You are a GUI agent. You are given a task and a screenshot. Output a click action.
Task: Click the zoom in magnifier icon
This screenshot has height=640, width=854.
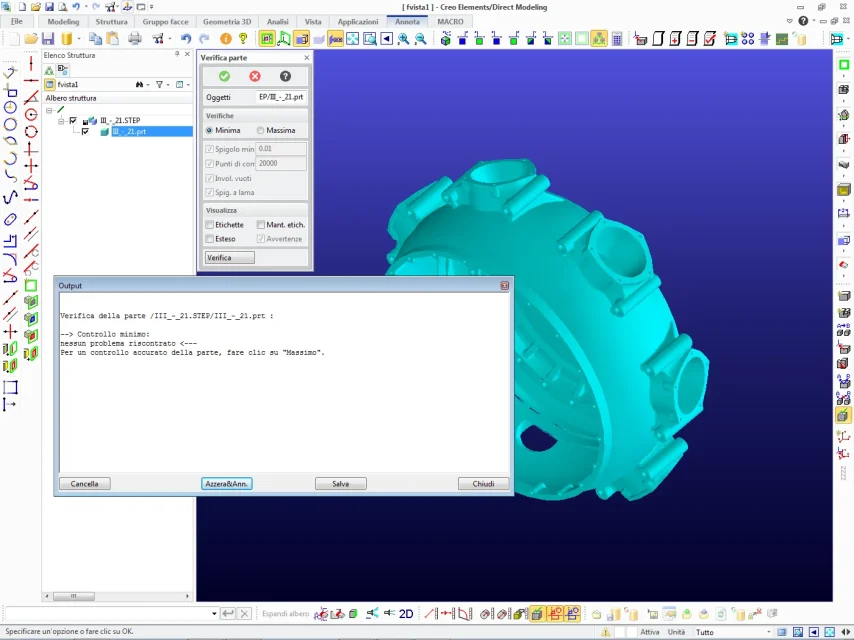pyautogui.click(x=404, y=39)
